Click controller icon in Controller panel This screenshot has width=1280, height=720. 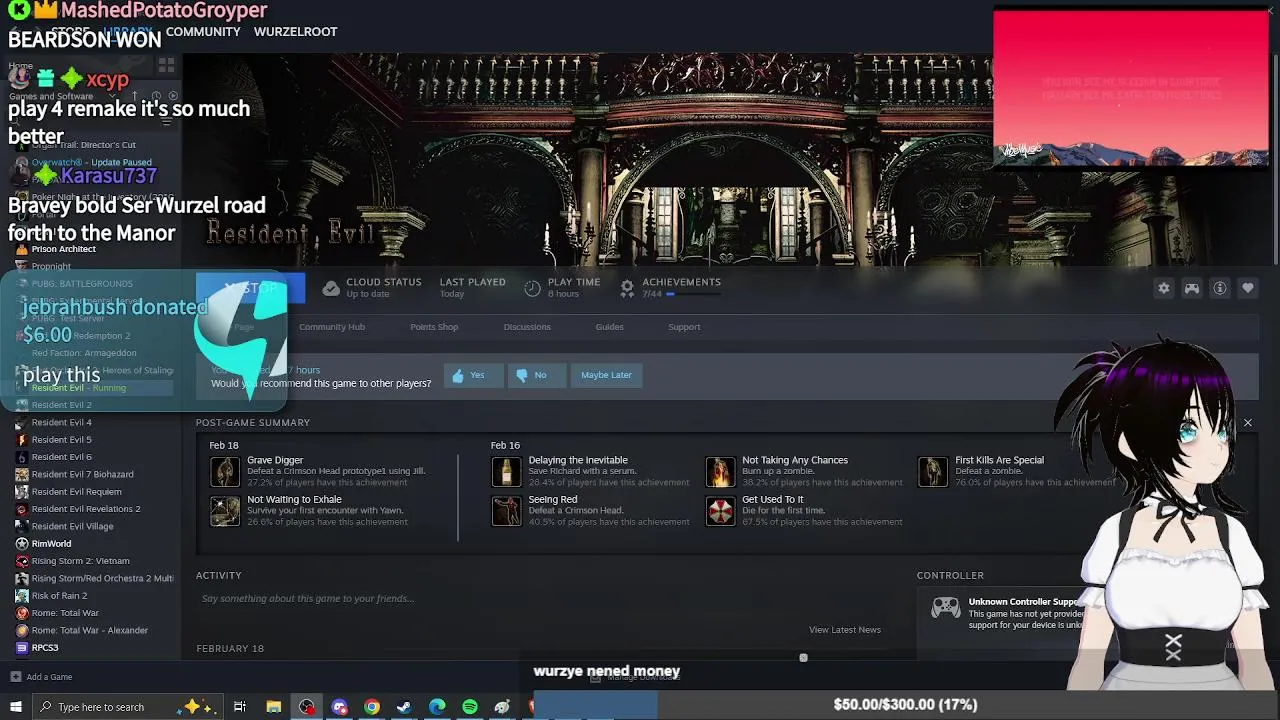tap(946, 608)
